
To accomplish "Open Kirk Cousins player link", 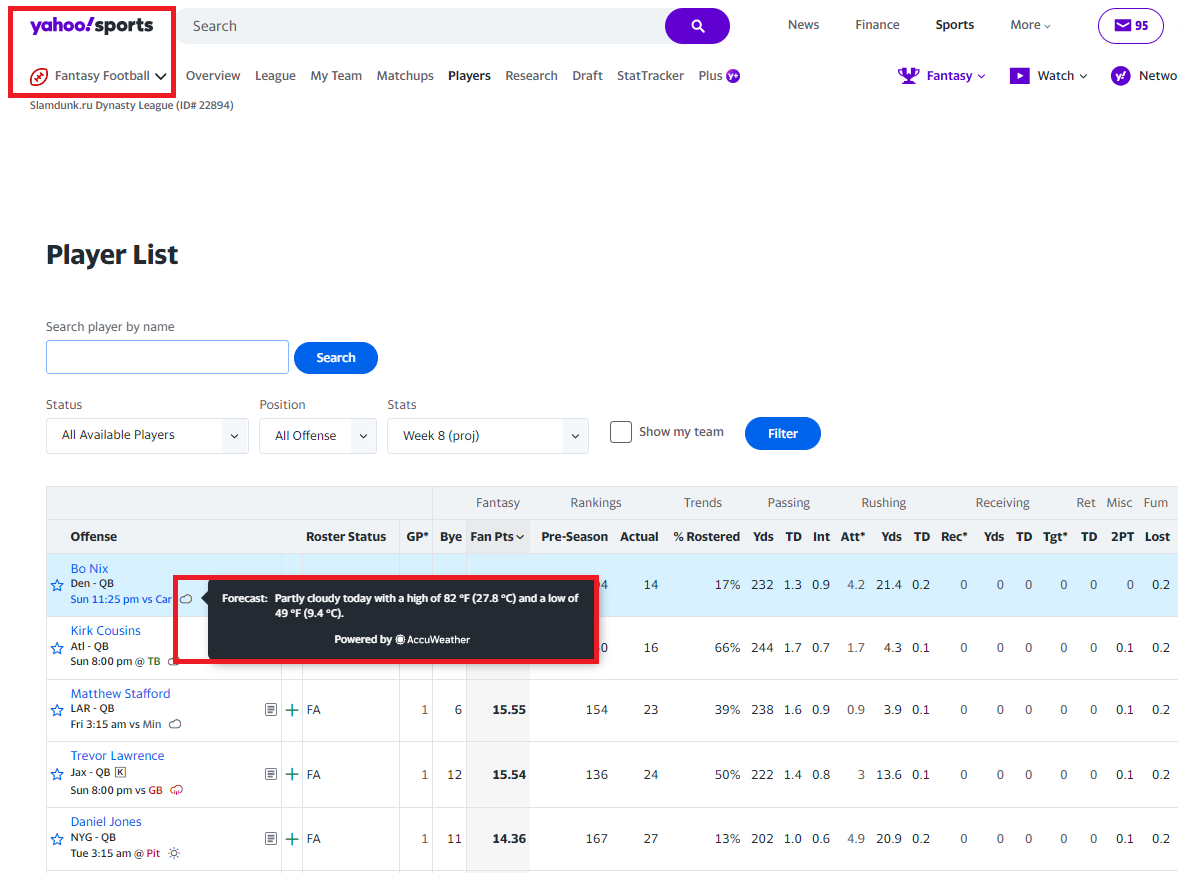I will (x=105, y=631).
